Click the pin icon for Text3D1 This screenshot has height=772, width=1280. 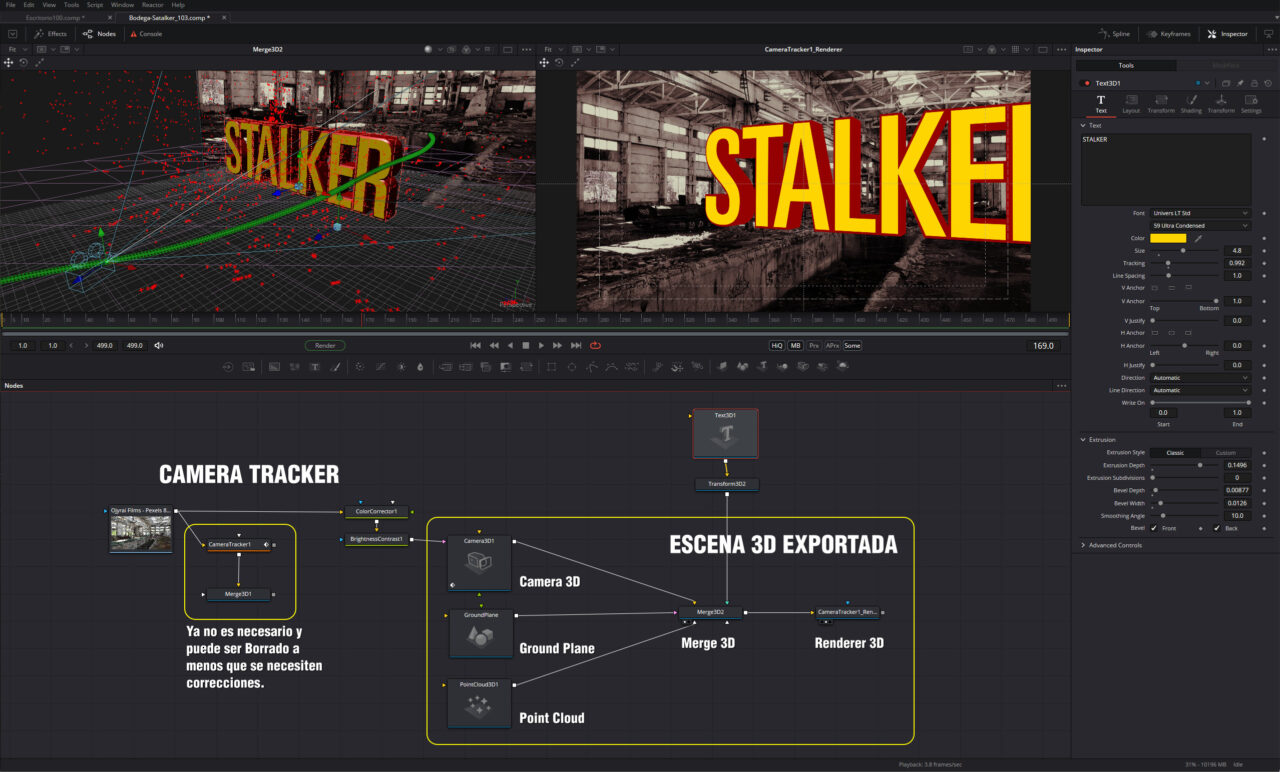pos(1240,83)
